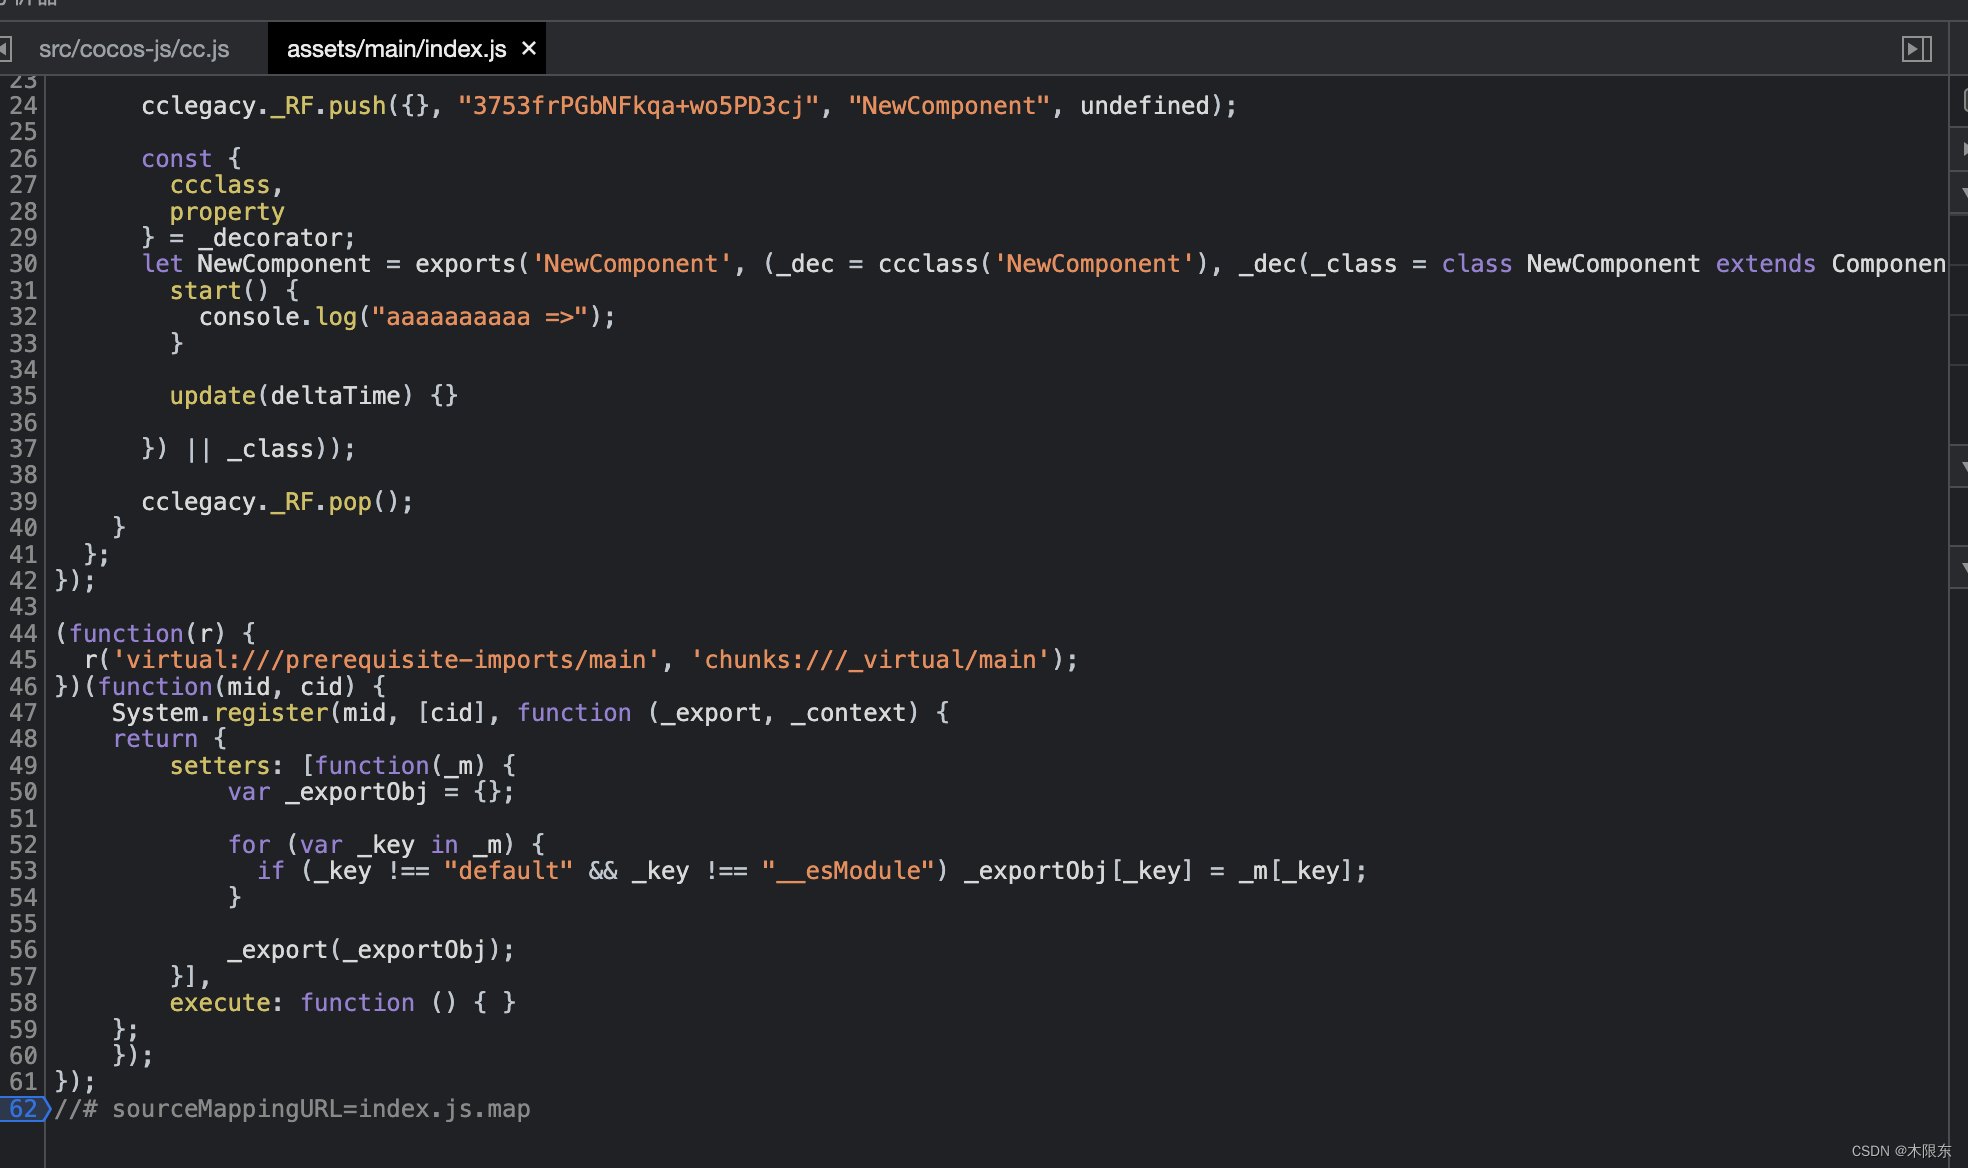Image resolution: width=1968 pixels, height=1168 pixels.
Task: Toggle the debugger sidebar panel icon
Action: pos(1916,49)
